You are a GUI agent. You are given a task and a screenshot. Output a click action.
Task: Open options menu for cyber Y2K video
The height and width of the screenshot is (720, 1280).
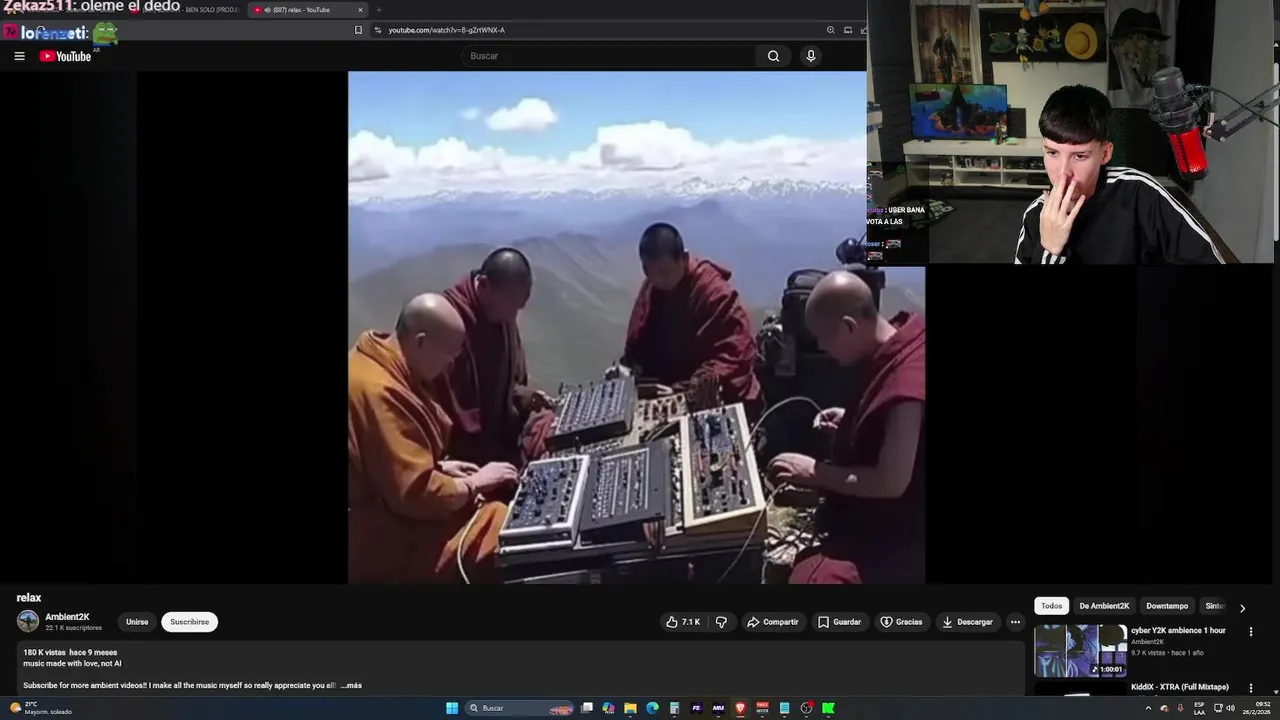pyautogui.click(x=1250, y=631)
